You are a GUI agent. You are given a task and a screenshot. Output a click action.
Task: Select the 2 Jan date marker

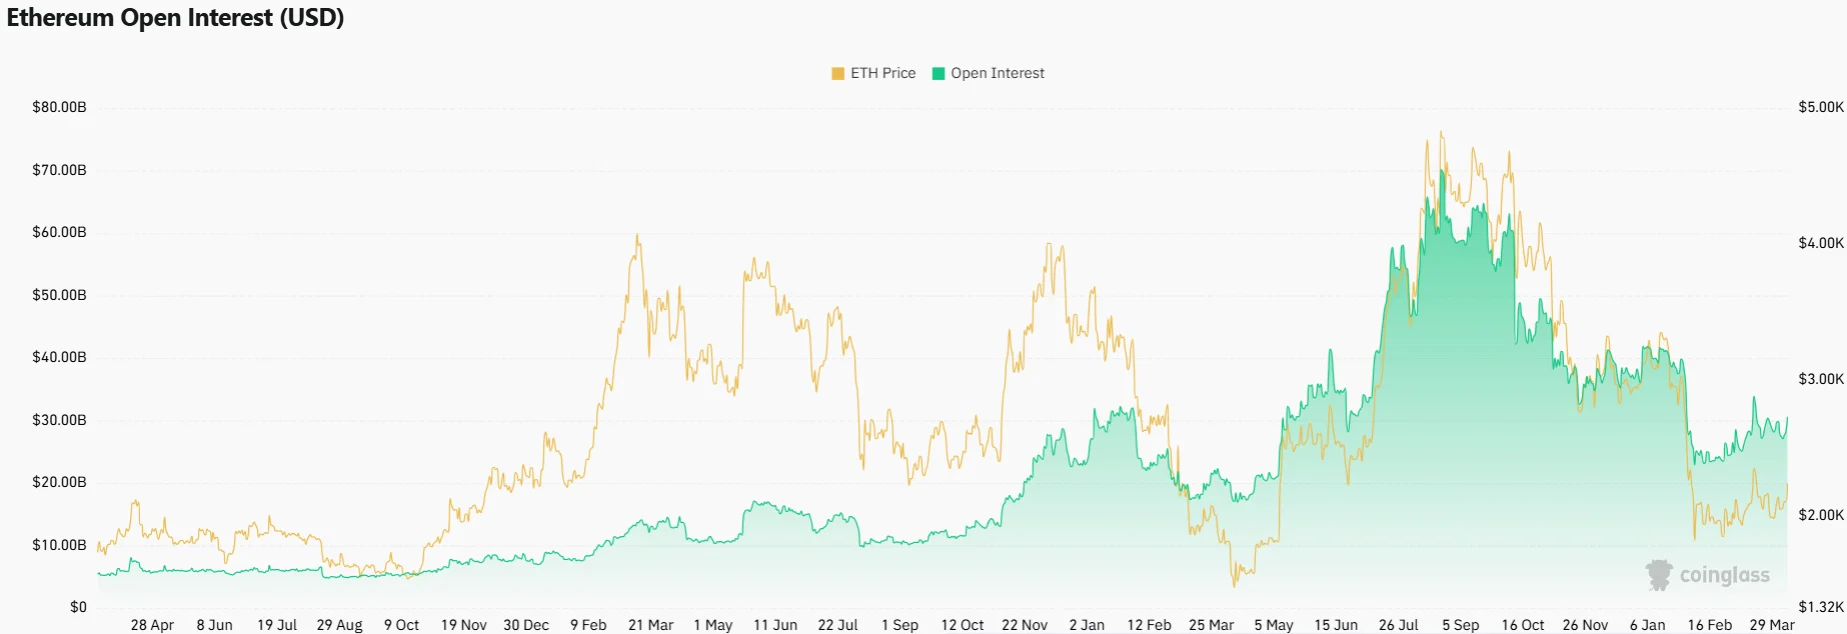click(x=1086, y=625)
